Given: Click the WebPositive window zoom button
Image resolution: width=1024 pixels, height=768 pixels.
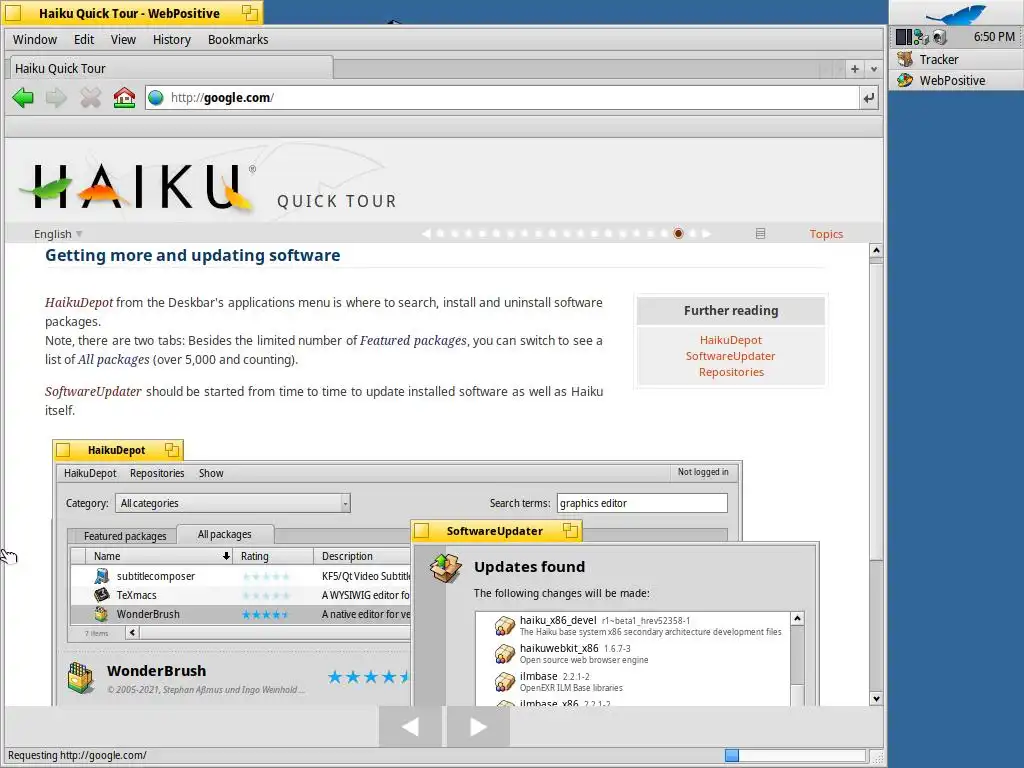Looking at the screenshot, I should [249, 12].
